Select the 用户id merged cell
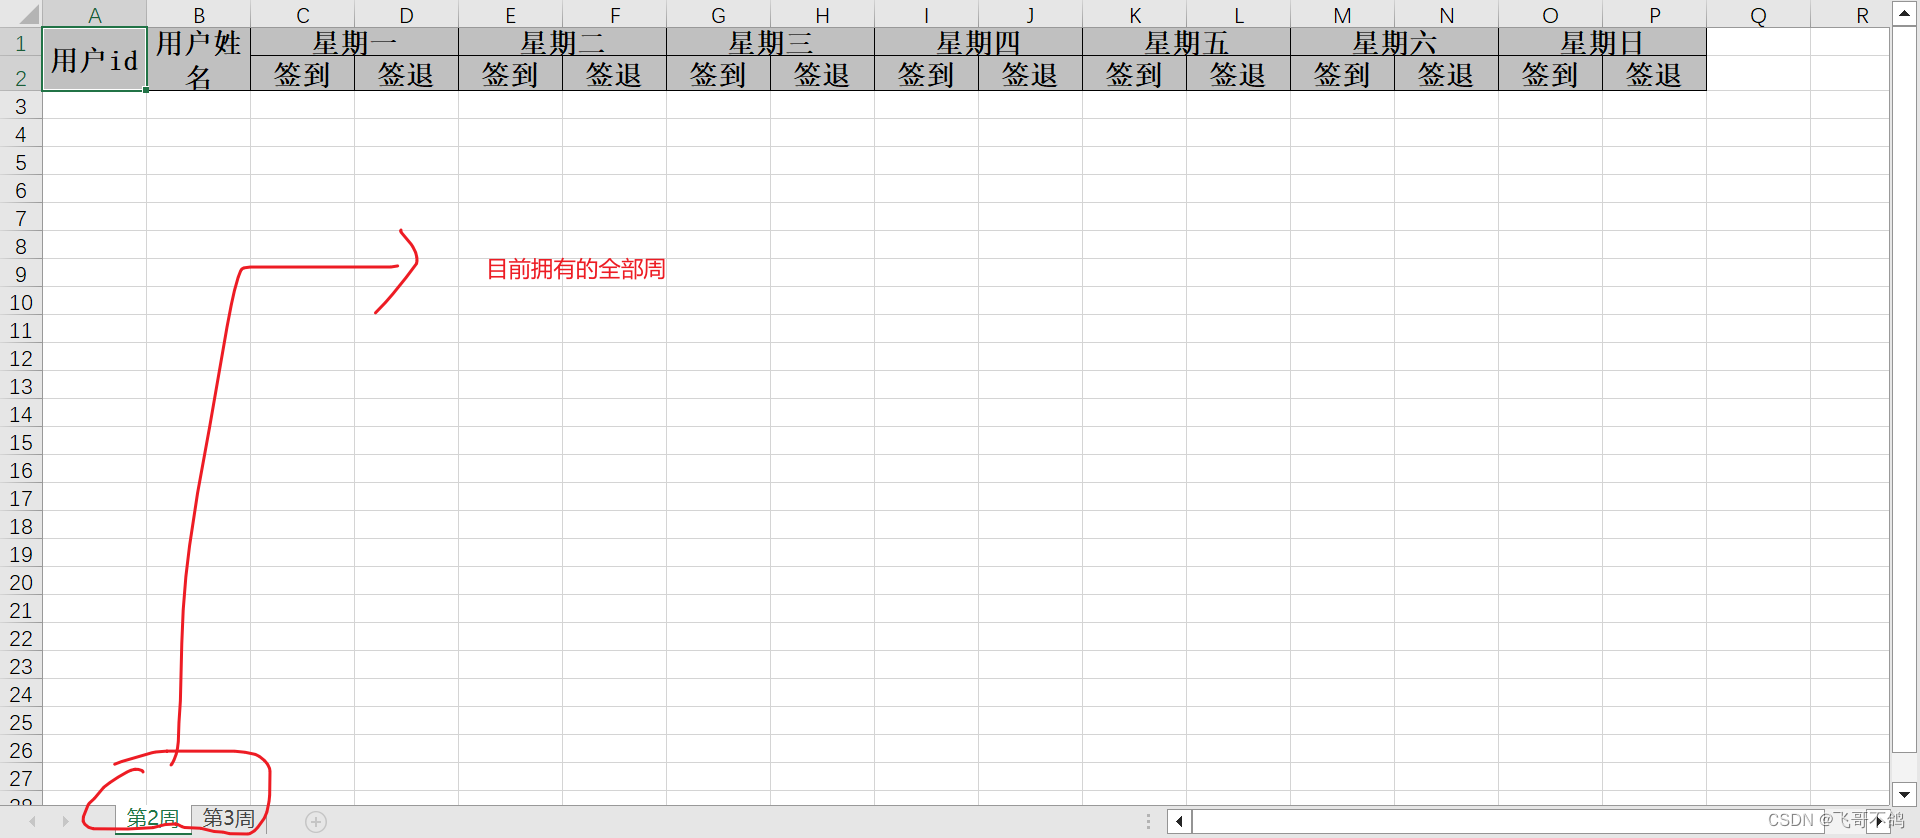 pyautogui.click(x=95, y=59)
